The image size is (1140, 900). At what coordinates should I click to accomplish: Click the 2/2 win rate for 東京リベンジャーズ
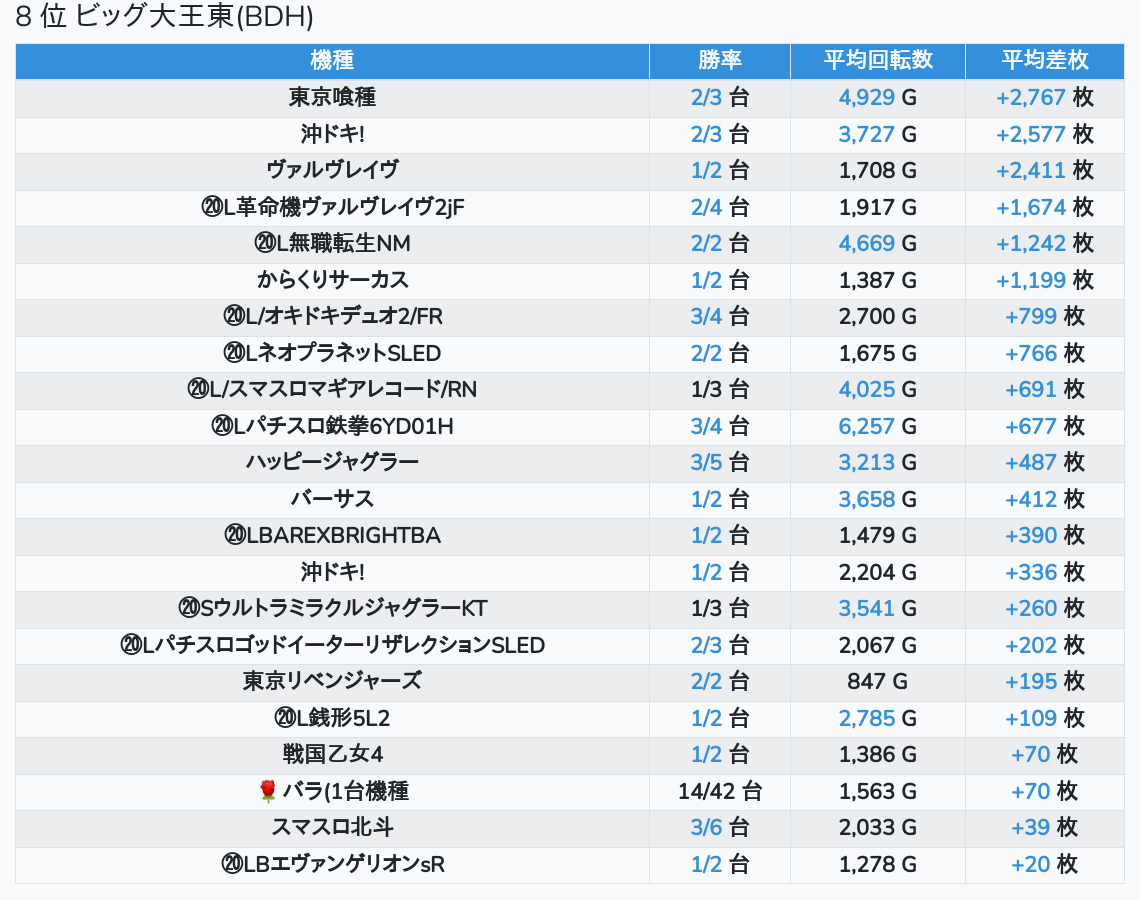coord(706,682)
